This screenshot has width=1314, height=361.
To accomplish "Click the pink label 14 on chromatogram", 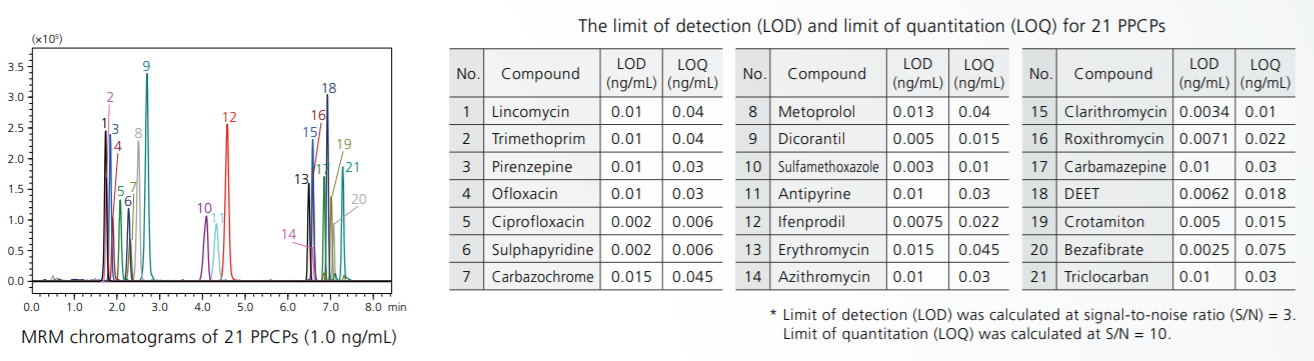I will (289, 234).
